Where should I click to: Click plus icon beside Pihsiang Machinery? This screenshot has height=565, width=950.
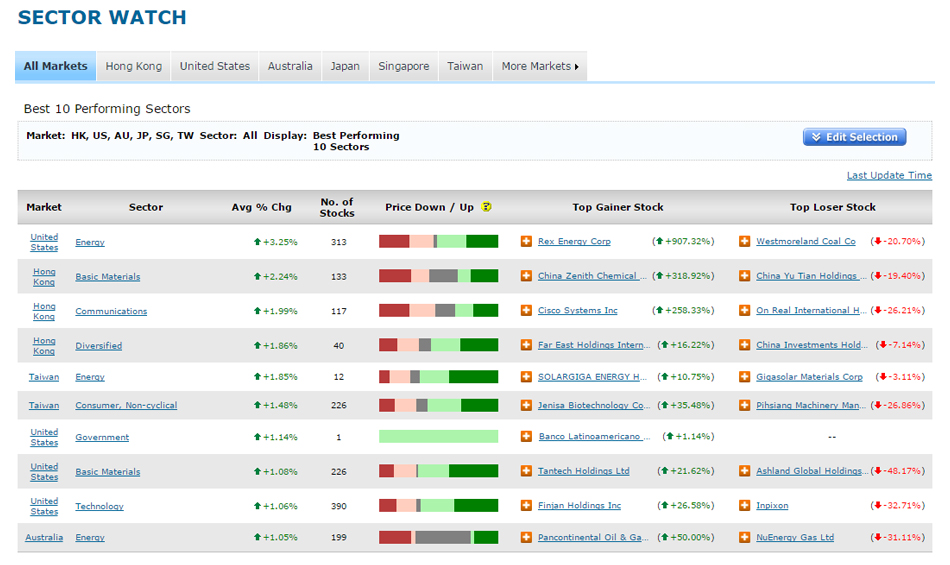[744, 405]
